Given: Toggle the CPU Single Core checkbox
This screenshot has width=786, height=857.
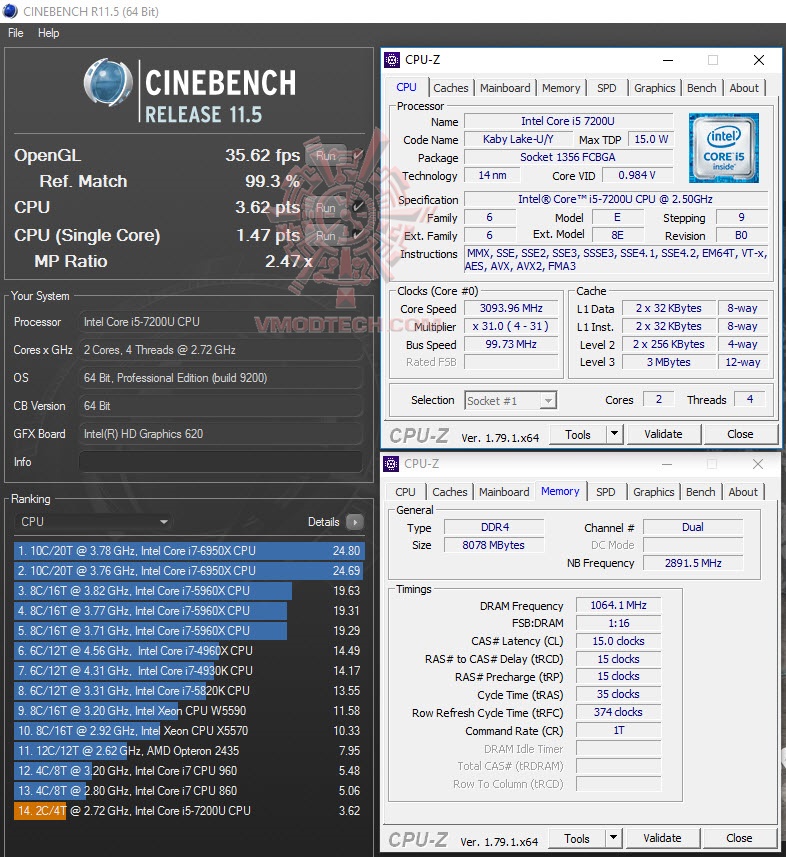Looking at the screenshot, I should [357, 234].
